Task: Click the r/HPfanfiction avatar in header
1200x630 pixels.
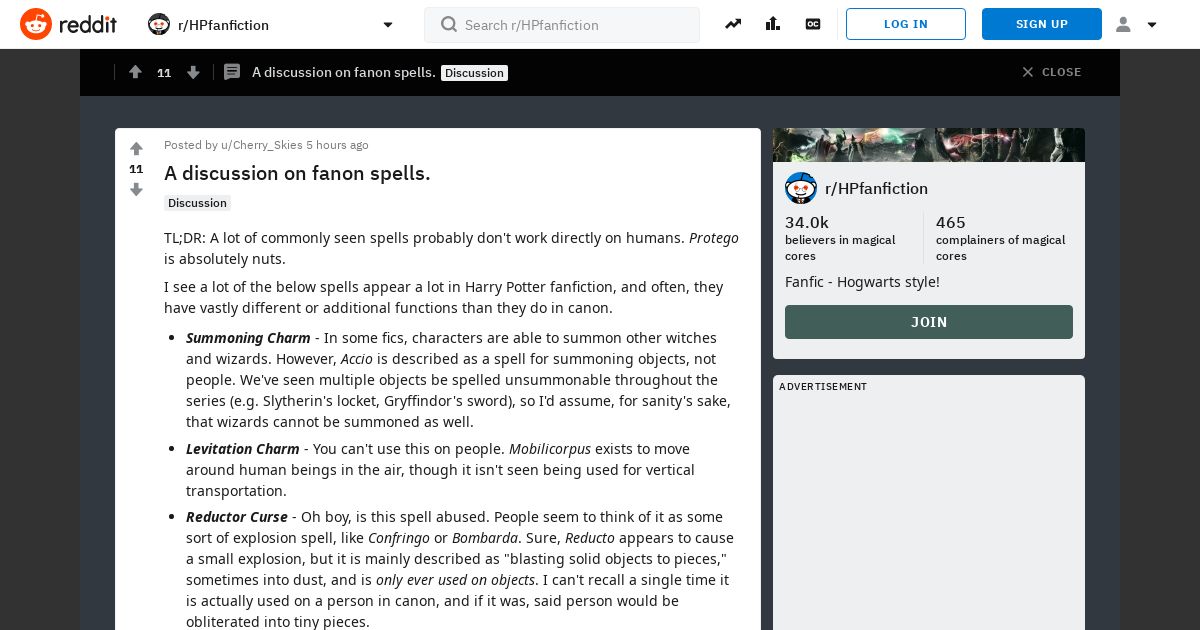Action: (x=159, y=24)
